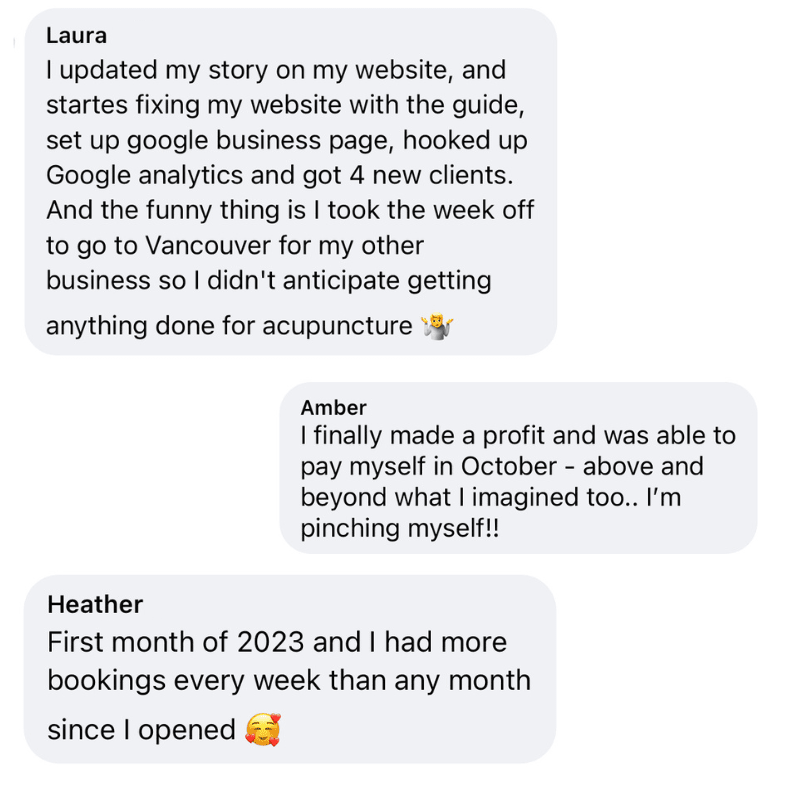The image size is (800, 800).
Task: Select the name Laura
Action: [77, 36]
